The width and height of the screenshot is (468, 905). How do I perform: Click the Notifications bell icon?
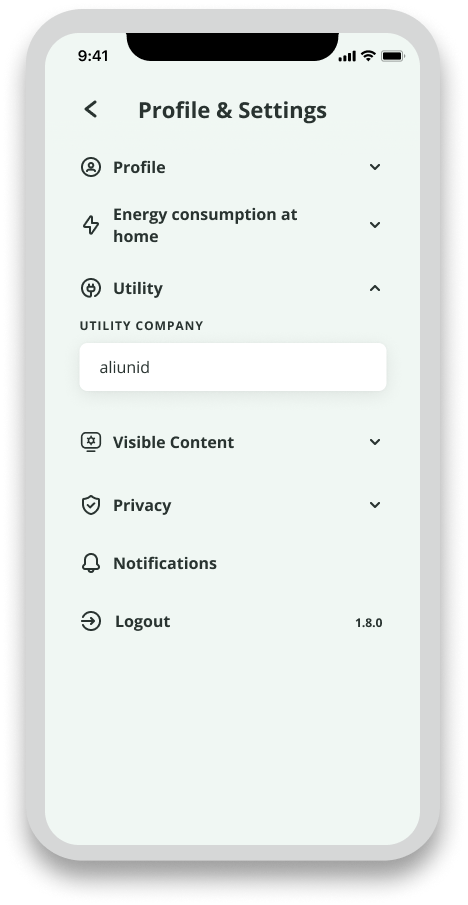(x=91, y=563)
